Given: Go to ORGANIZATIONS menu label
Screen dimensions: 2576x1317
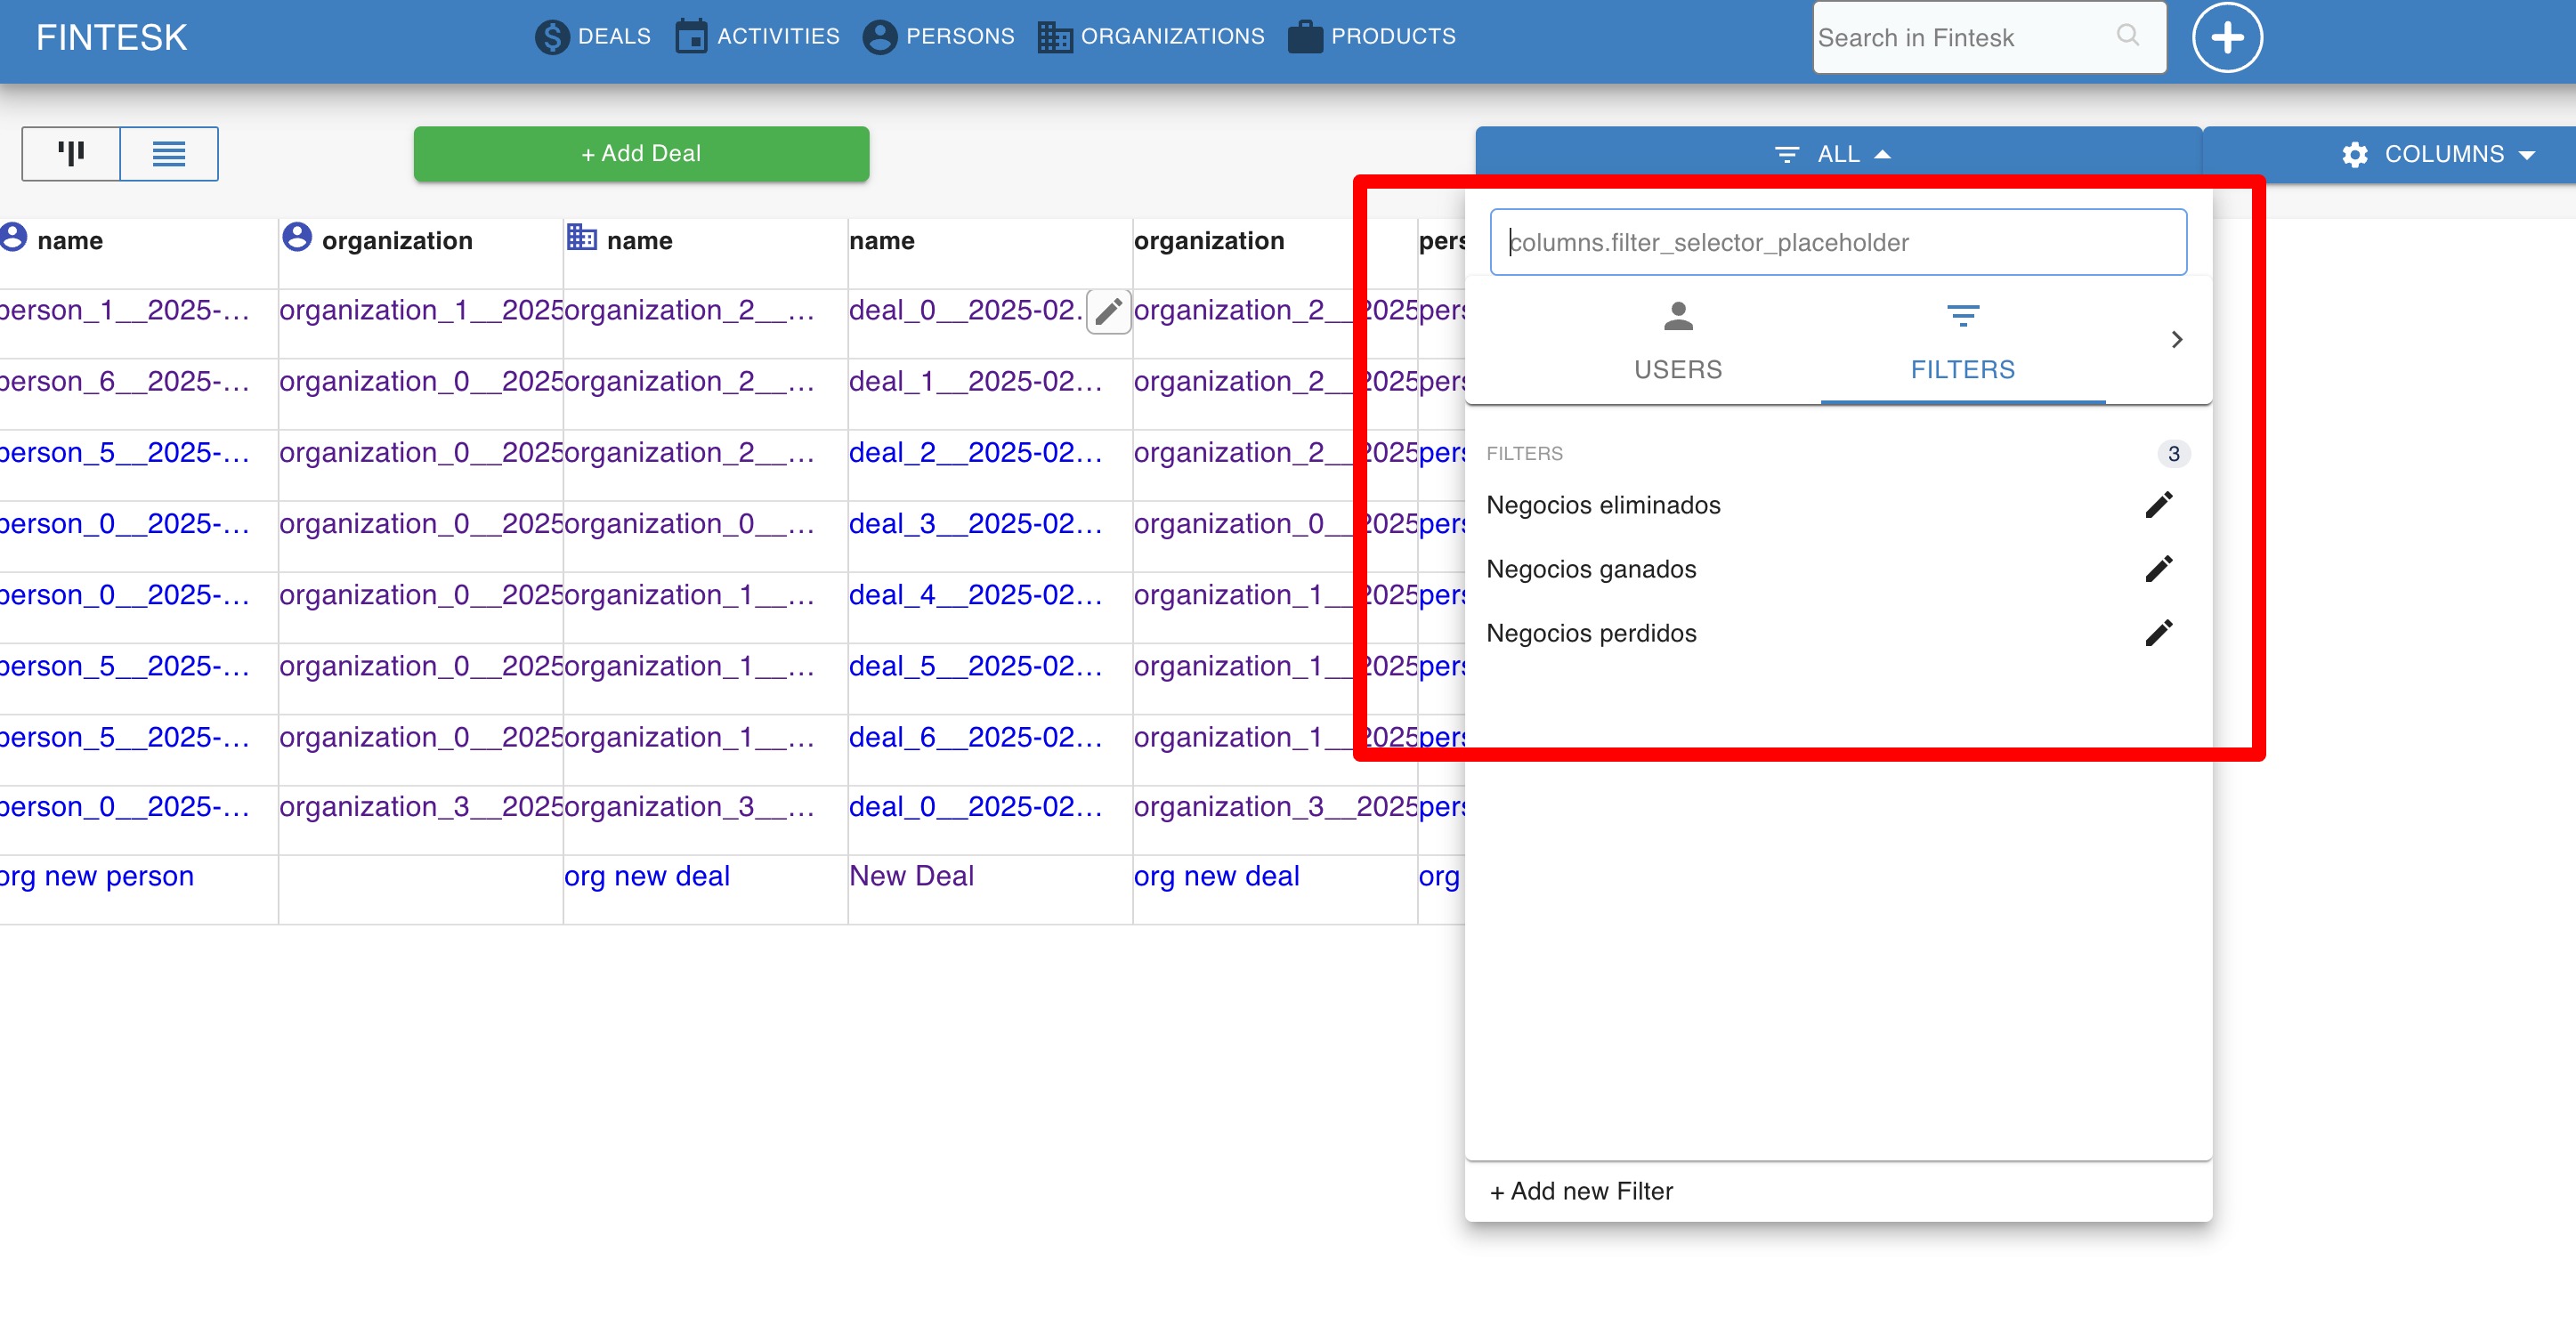Looking at the screenshot, I should (x=1172, y=37).
